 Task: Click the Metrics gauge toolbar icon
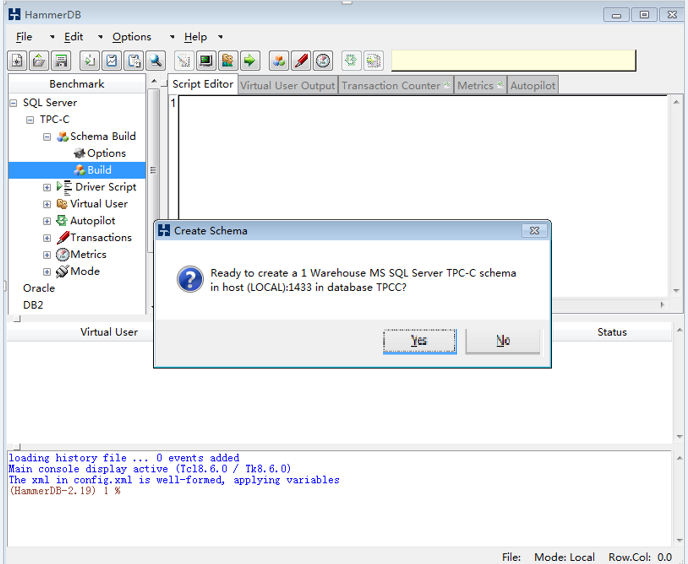pos(323,61)
